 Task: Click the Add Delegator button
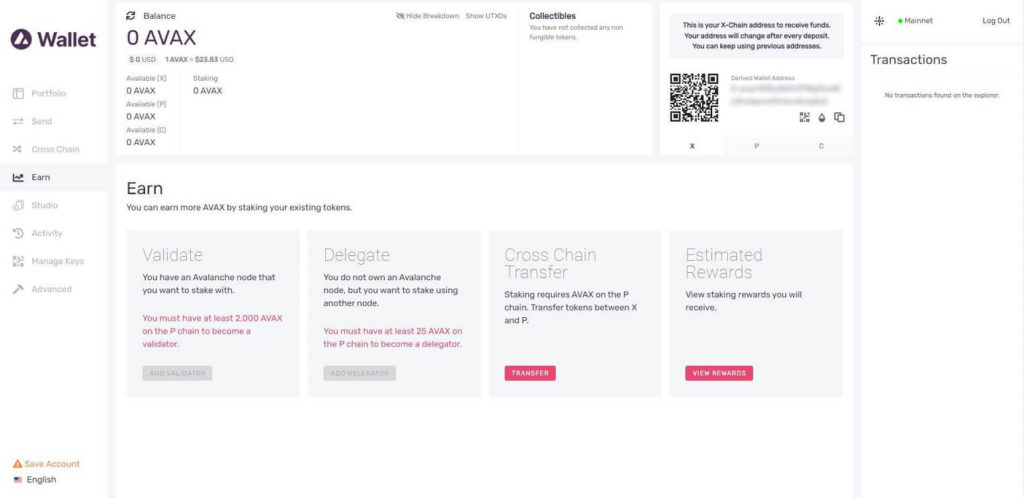(359, 373)
